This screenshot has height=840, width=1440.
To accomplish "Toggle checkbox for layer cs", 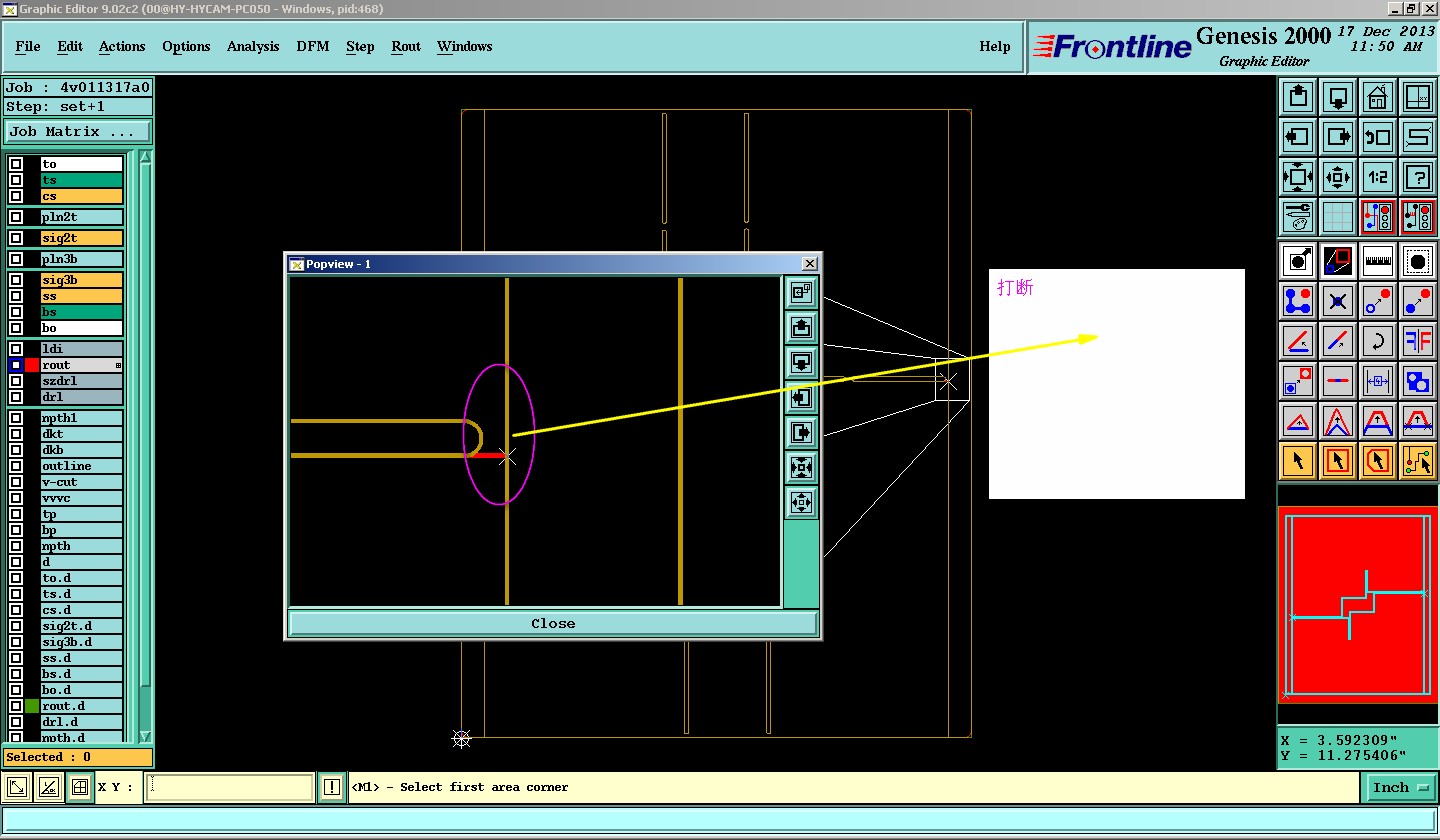I will click(16, 196).
